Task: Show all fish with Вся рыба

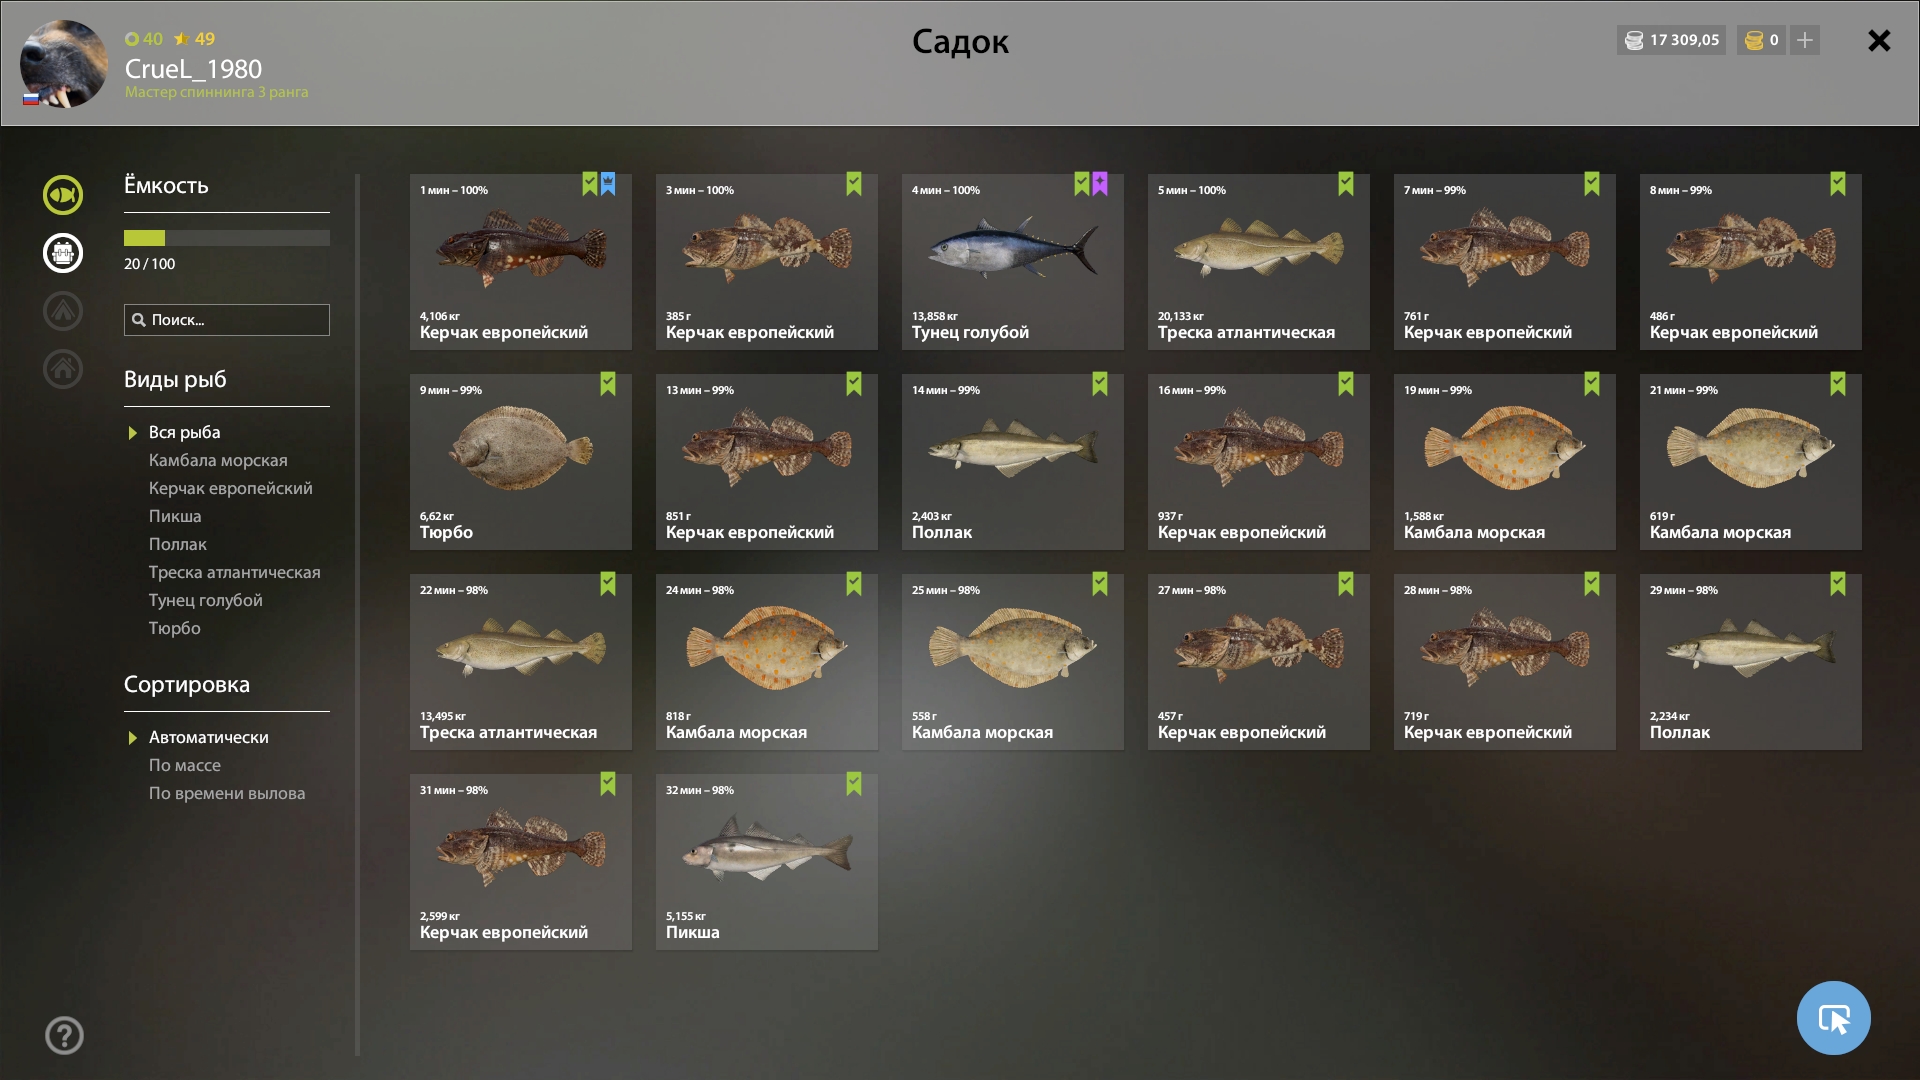Action: tap(184, 432)
